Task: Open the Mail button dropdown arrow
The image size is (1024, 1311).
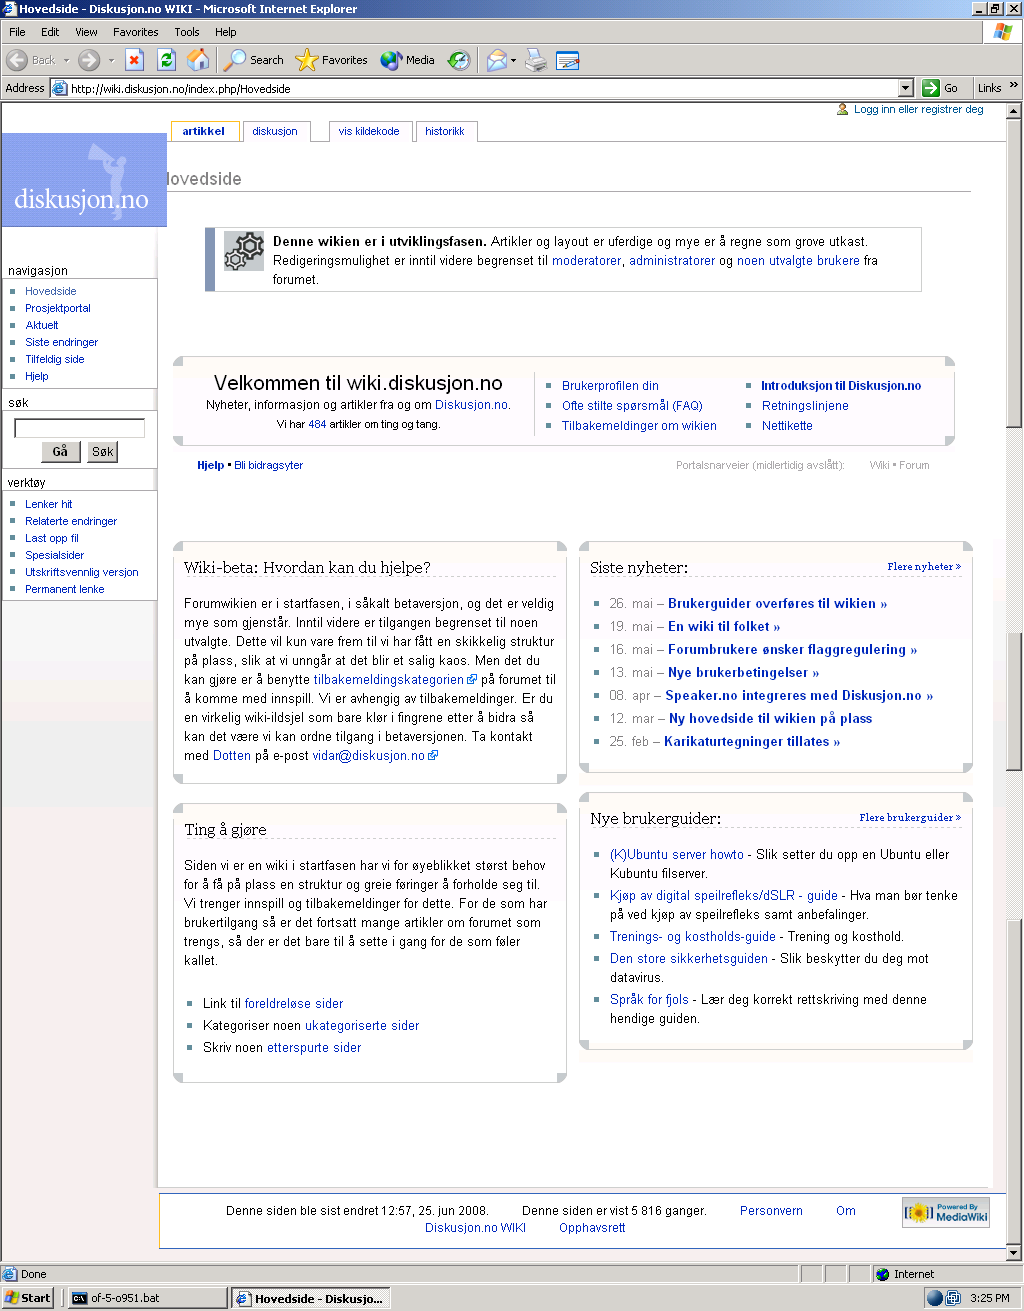Action: (x=513, y=60)
